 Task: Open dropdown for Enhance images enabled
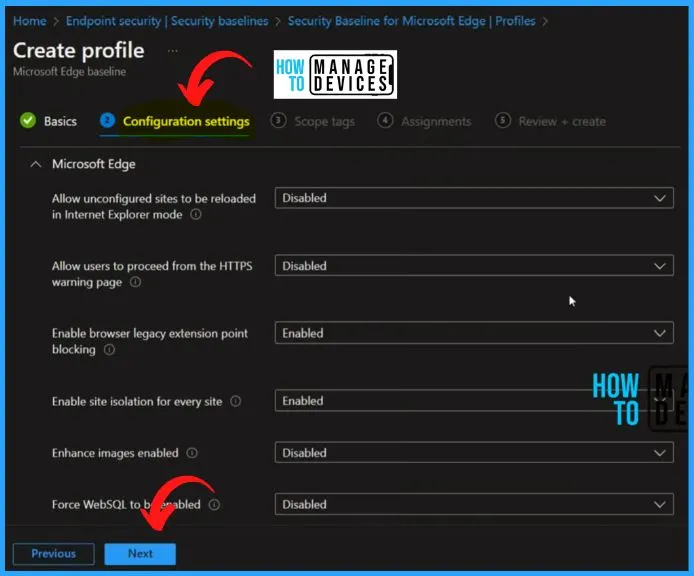[474, 452]
